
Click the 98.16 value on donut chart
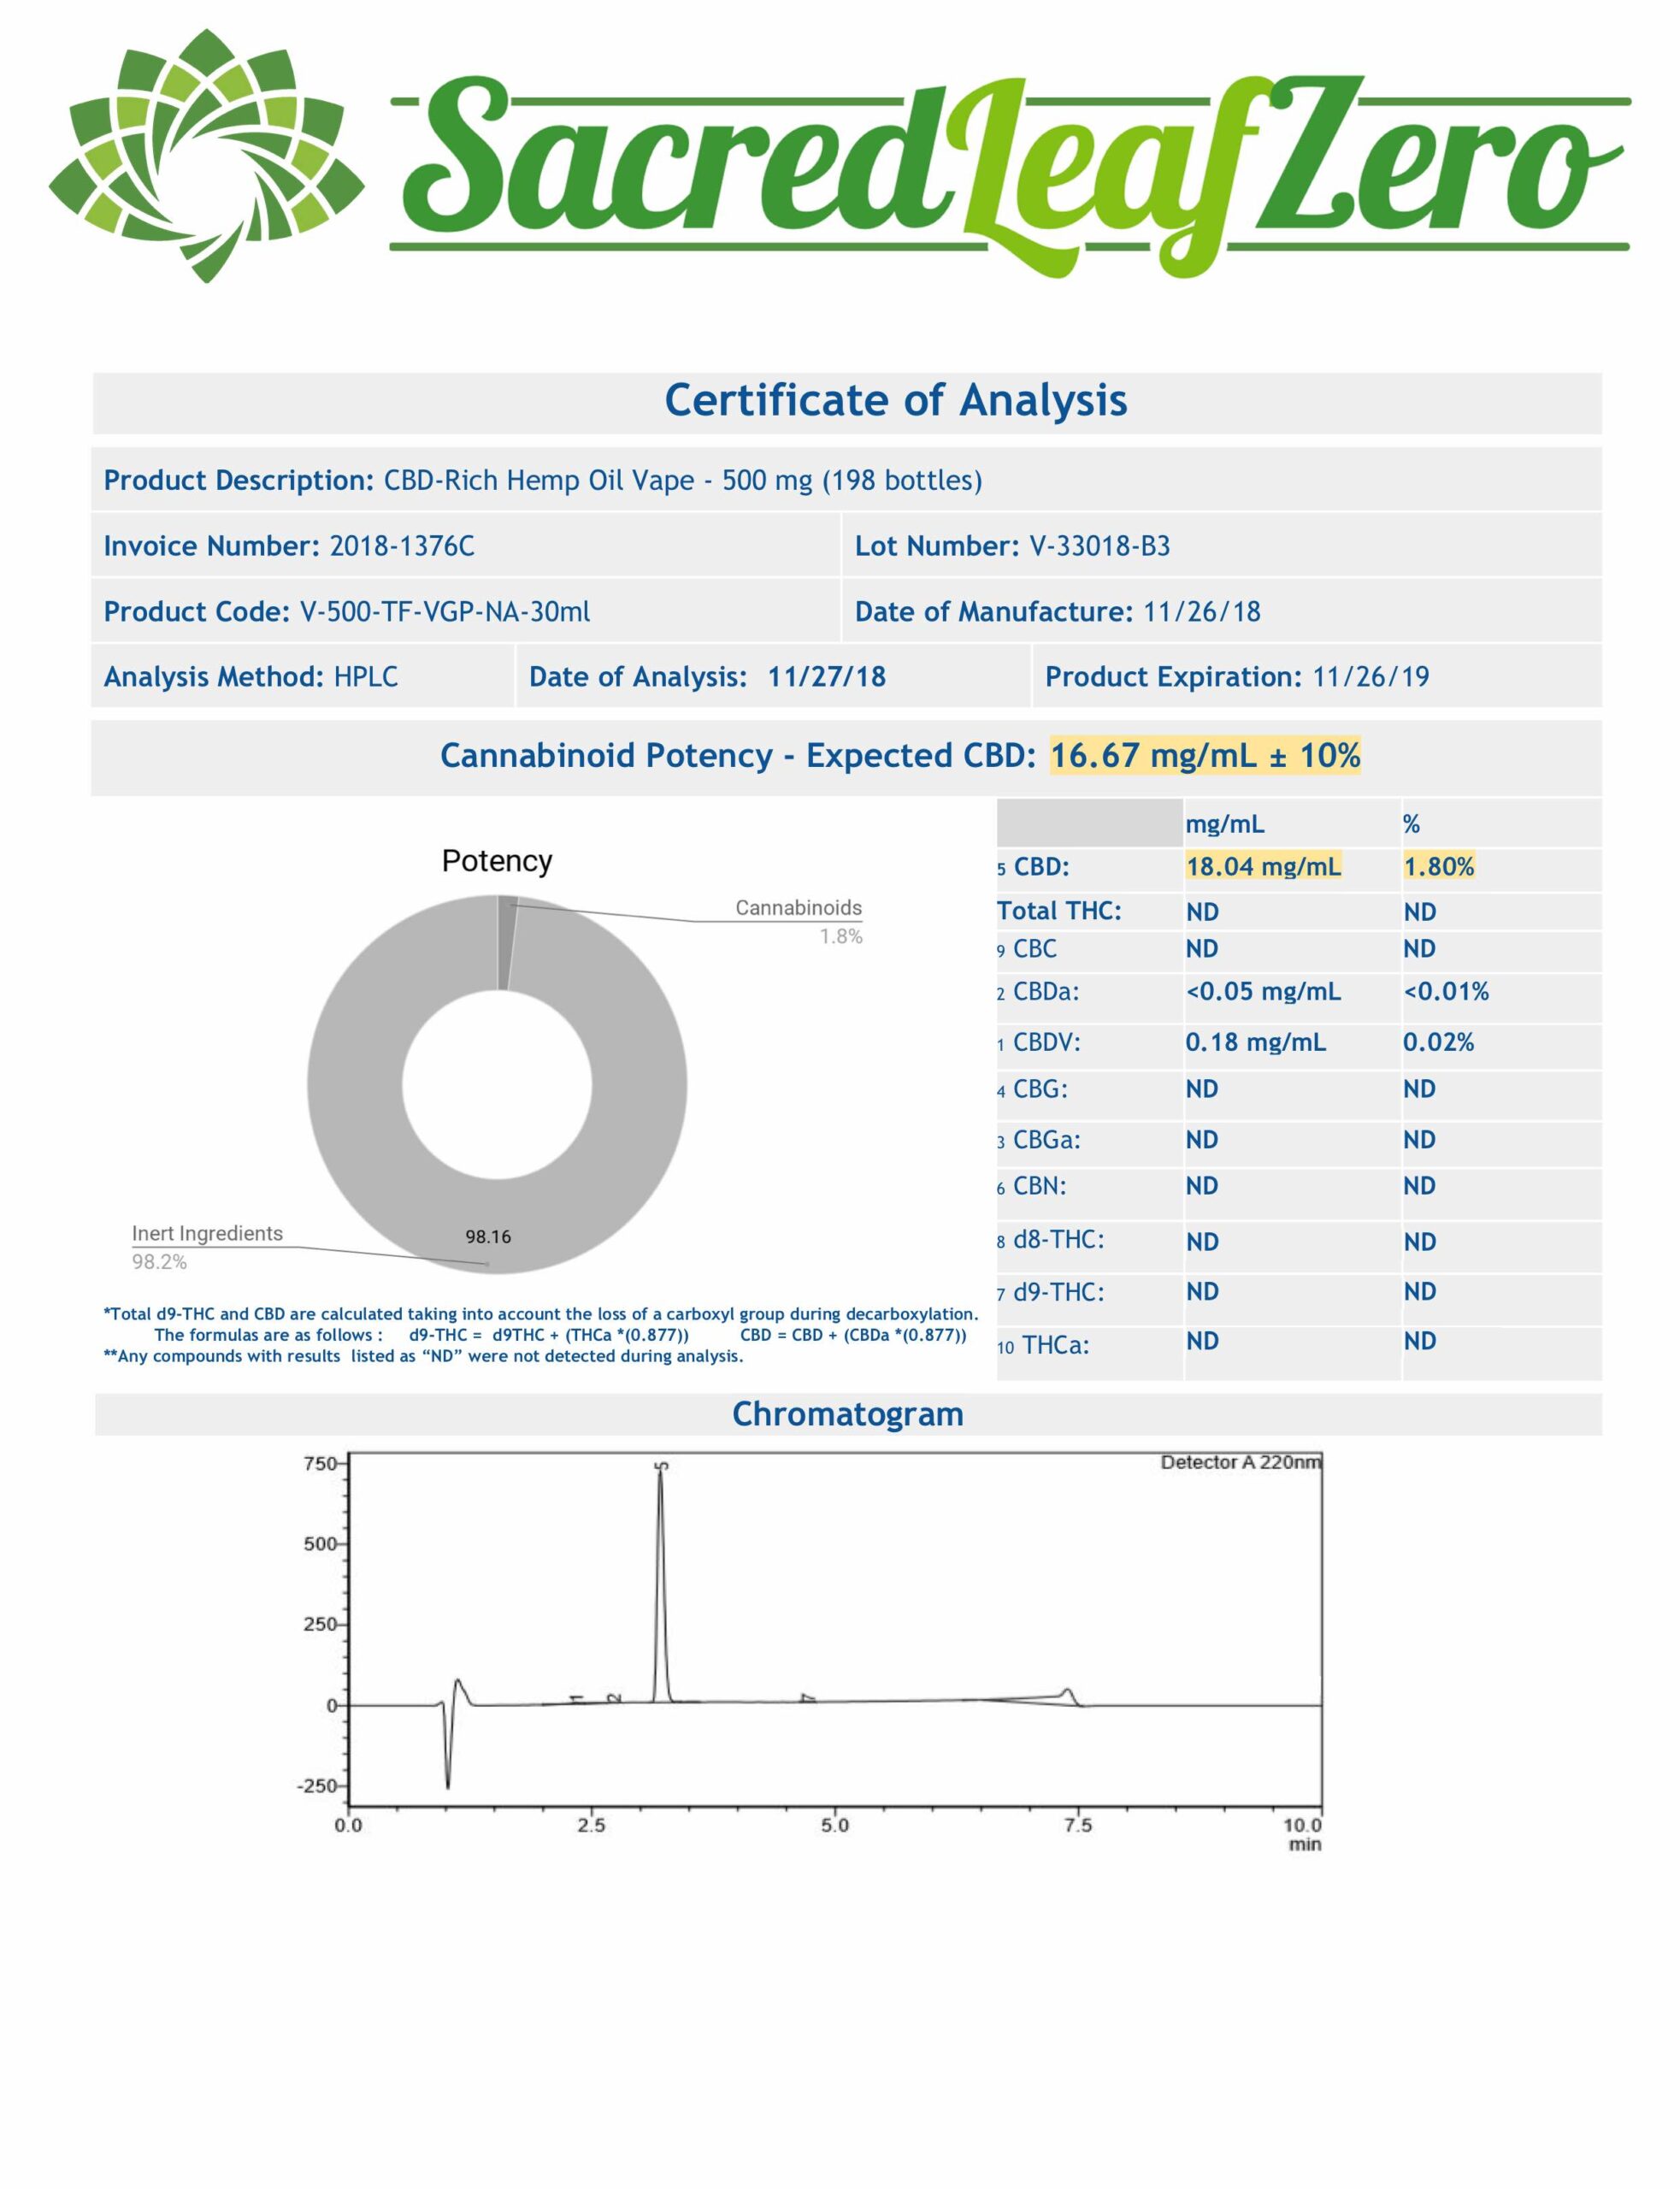[x=488, y=1237]
